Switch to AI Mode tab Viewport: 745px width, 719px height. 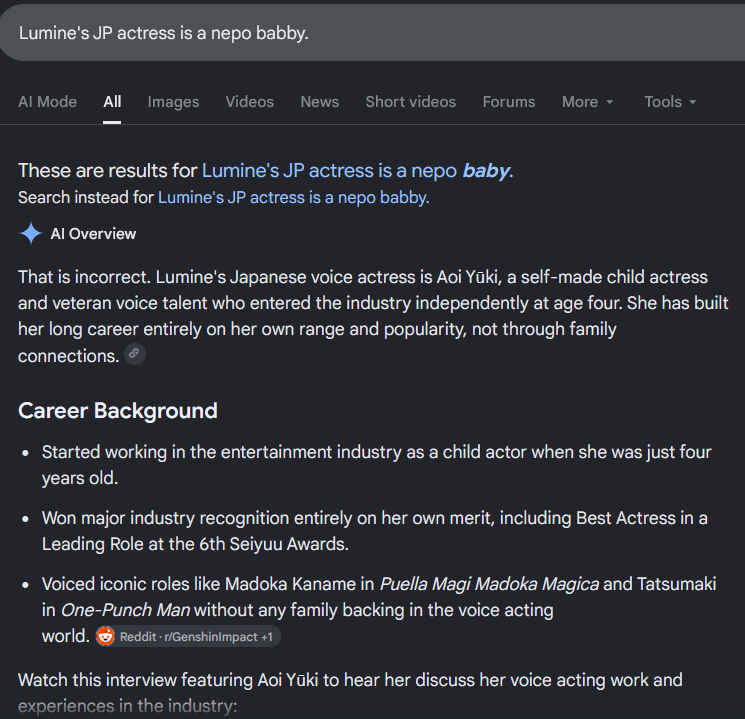click(x=48, y=102)
